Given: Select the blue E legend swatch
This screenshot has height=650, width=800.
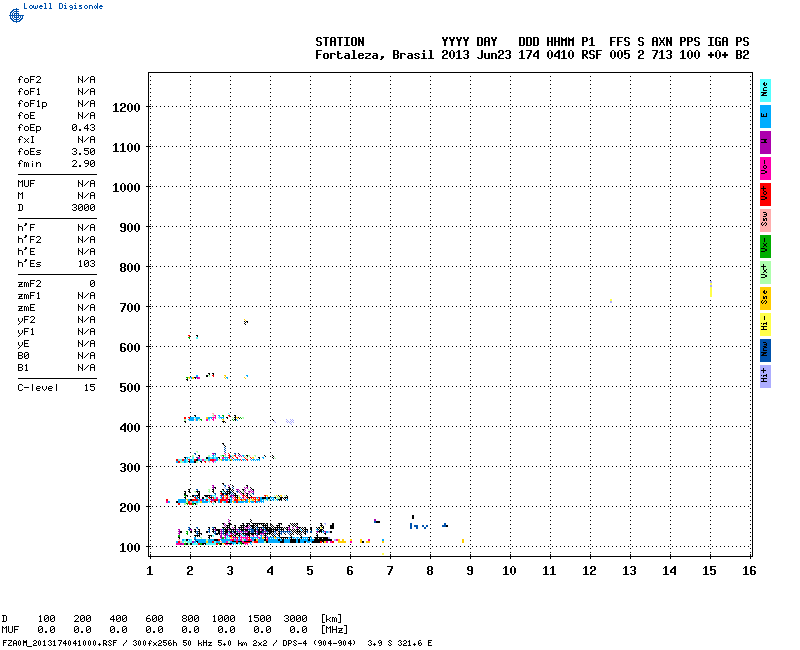Looking at the screenshot, I should tap(765, 116).
